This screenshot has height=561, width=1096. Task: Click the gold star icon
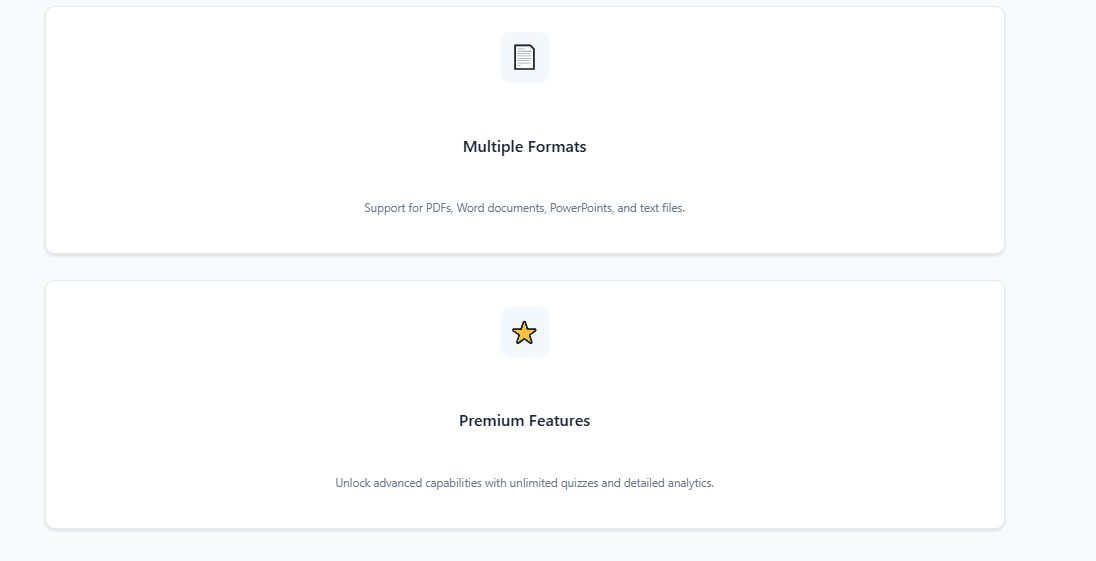(x=524, y=332)
